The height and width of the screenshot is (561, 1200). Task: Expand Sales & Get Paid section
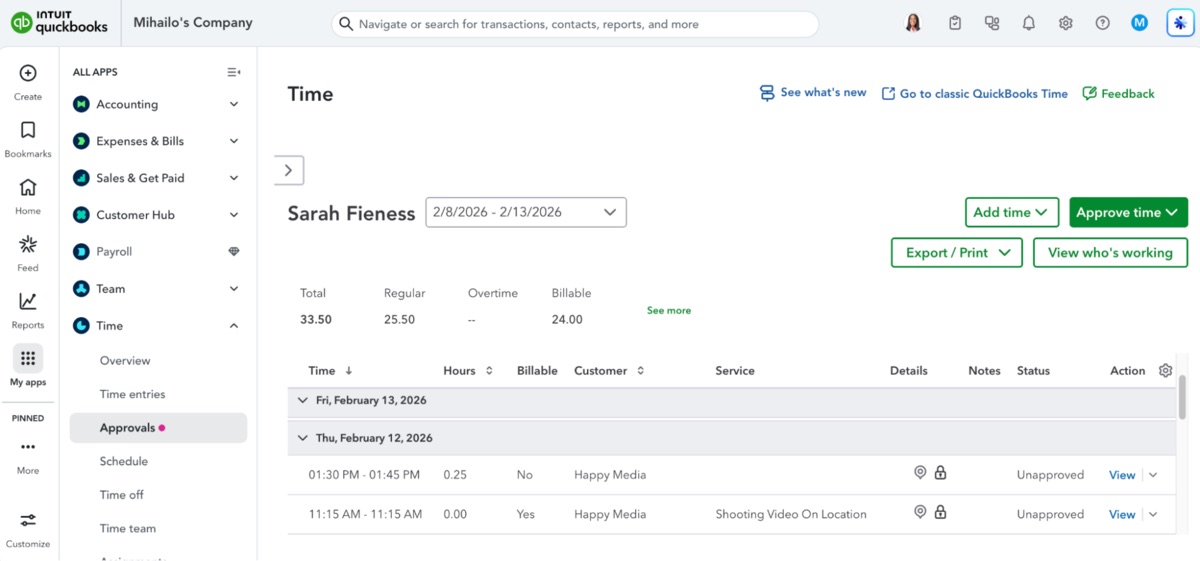click(234, 178)
